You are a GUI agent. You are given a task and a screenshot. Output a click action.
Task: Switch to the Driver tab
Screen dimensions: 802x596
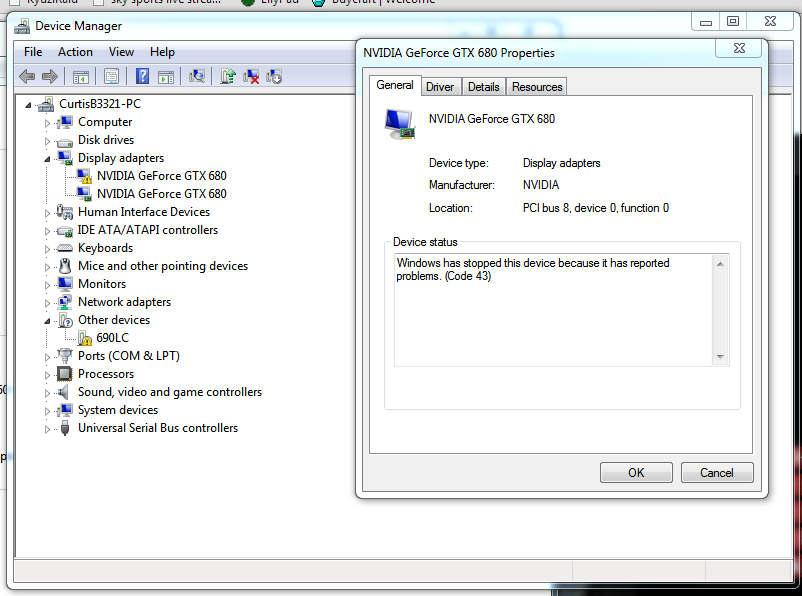click(x=440, y=87)
